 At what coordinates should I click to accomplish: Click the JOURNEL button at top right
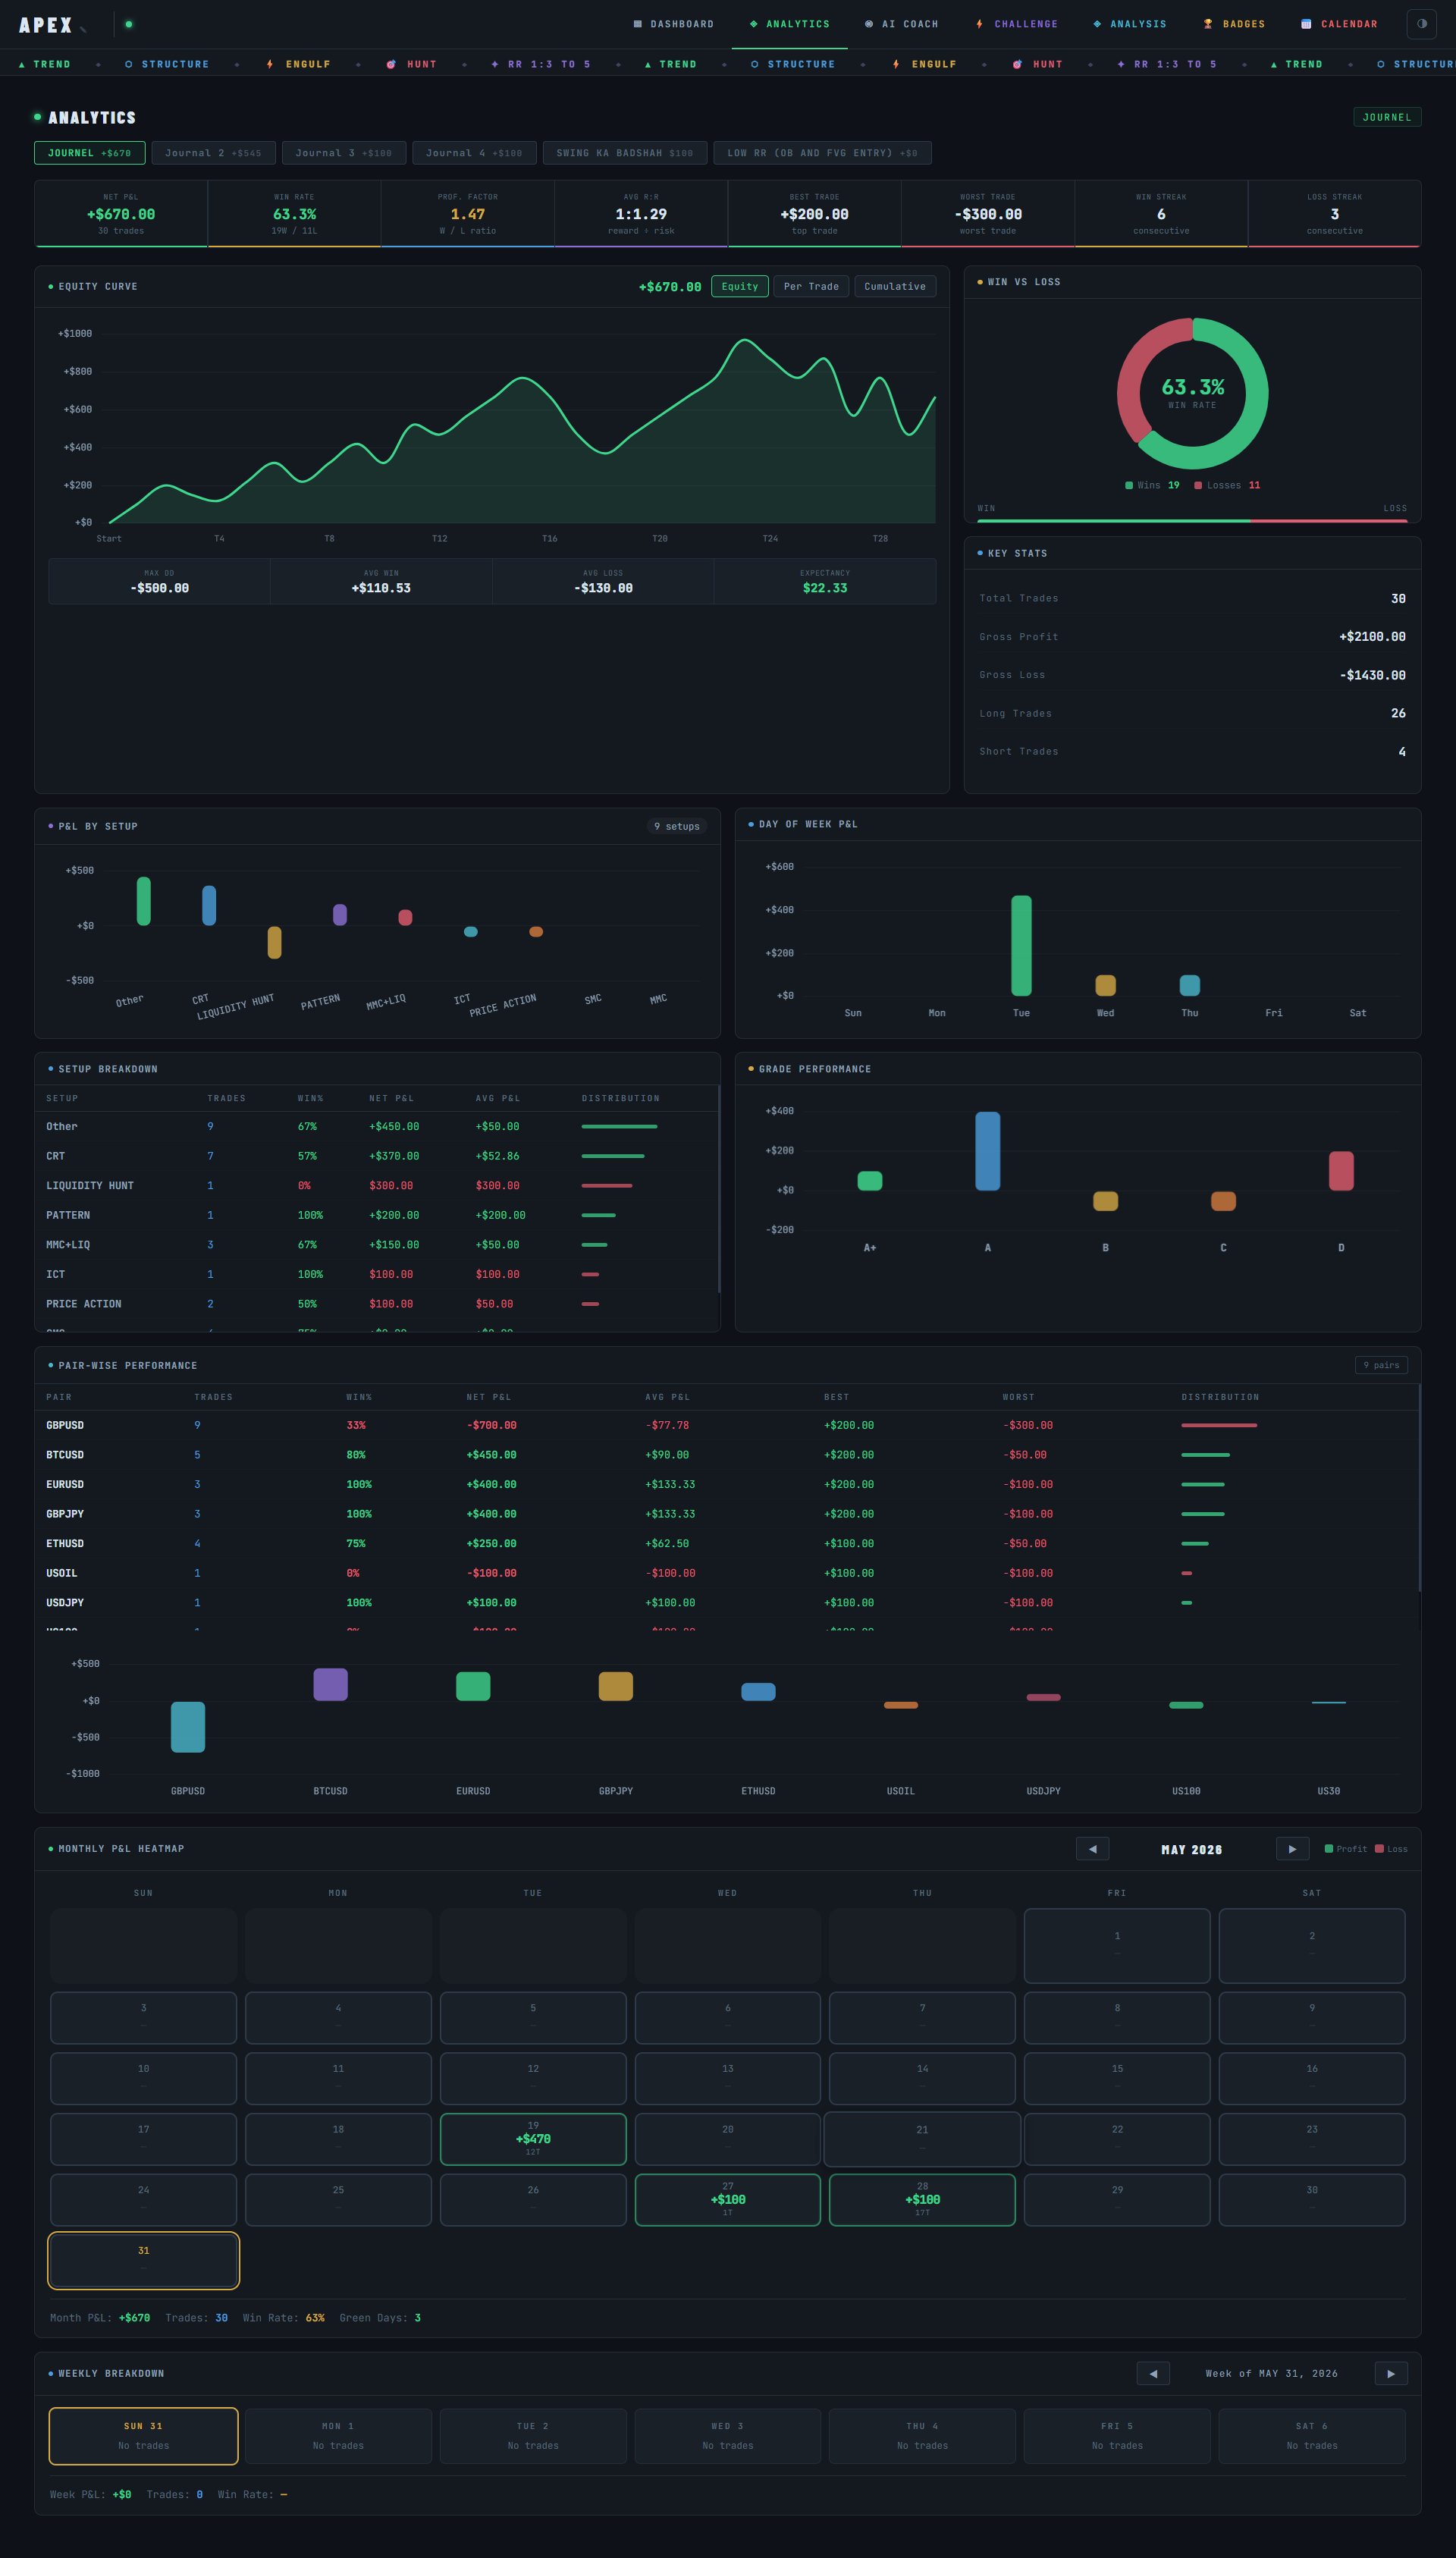click(x=1387, y=117)
